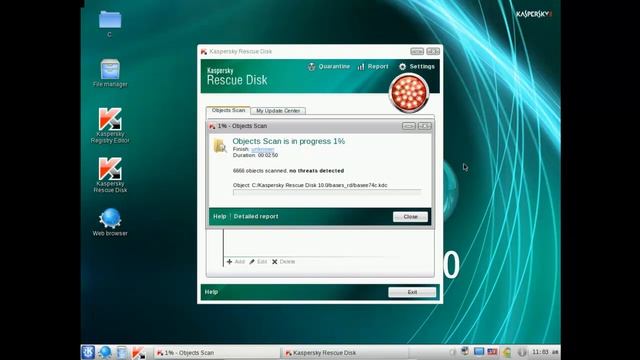Image resolution: width=640 pixels, height=360 pixels.
Task: Click the info tray icon near clock
Action: tap(522, 352)
